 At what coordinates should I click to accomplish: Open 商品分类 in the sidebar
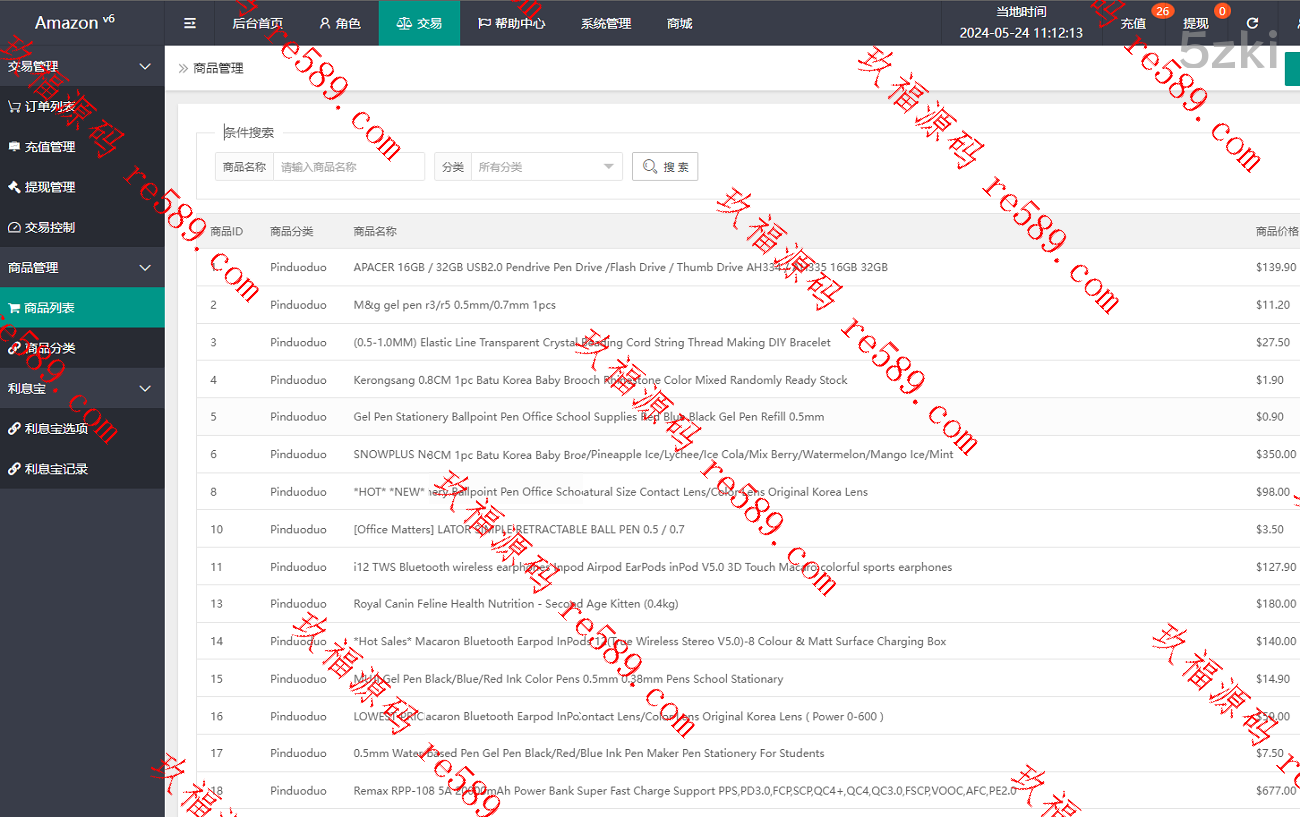50,348
